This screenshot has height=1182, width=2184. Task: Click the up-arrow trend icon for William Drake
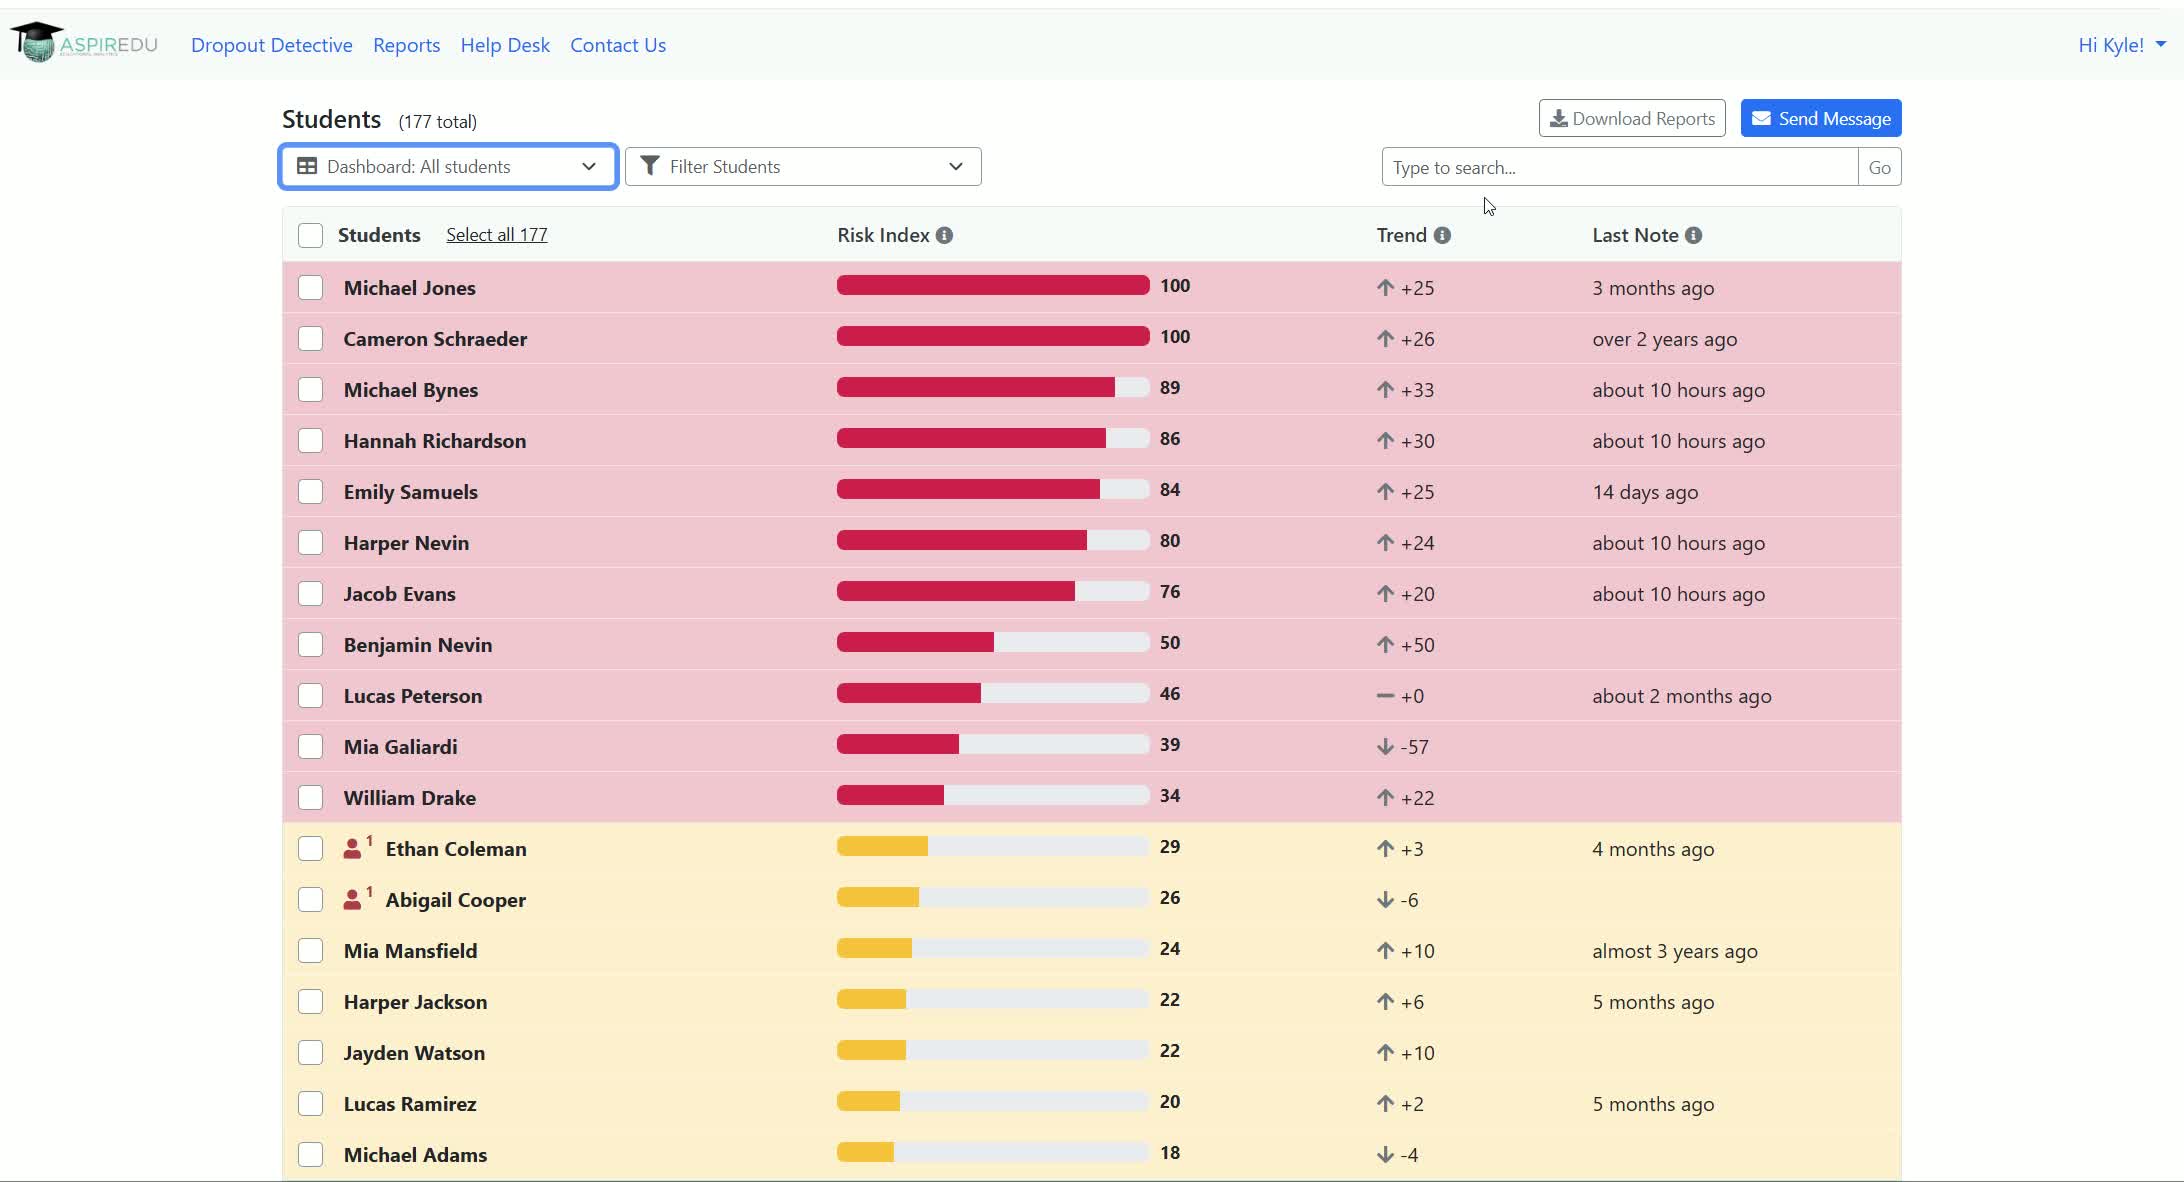pos(1385,798)
